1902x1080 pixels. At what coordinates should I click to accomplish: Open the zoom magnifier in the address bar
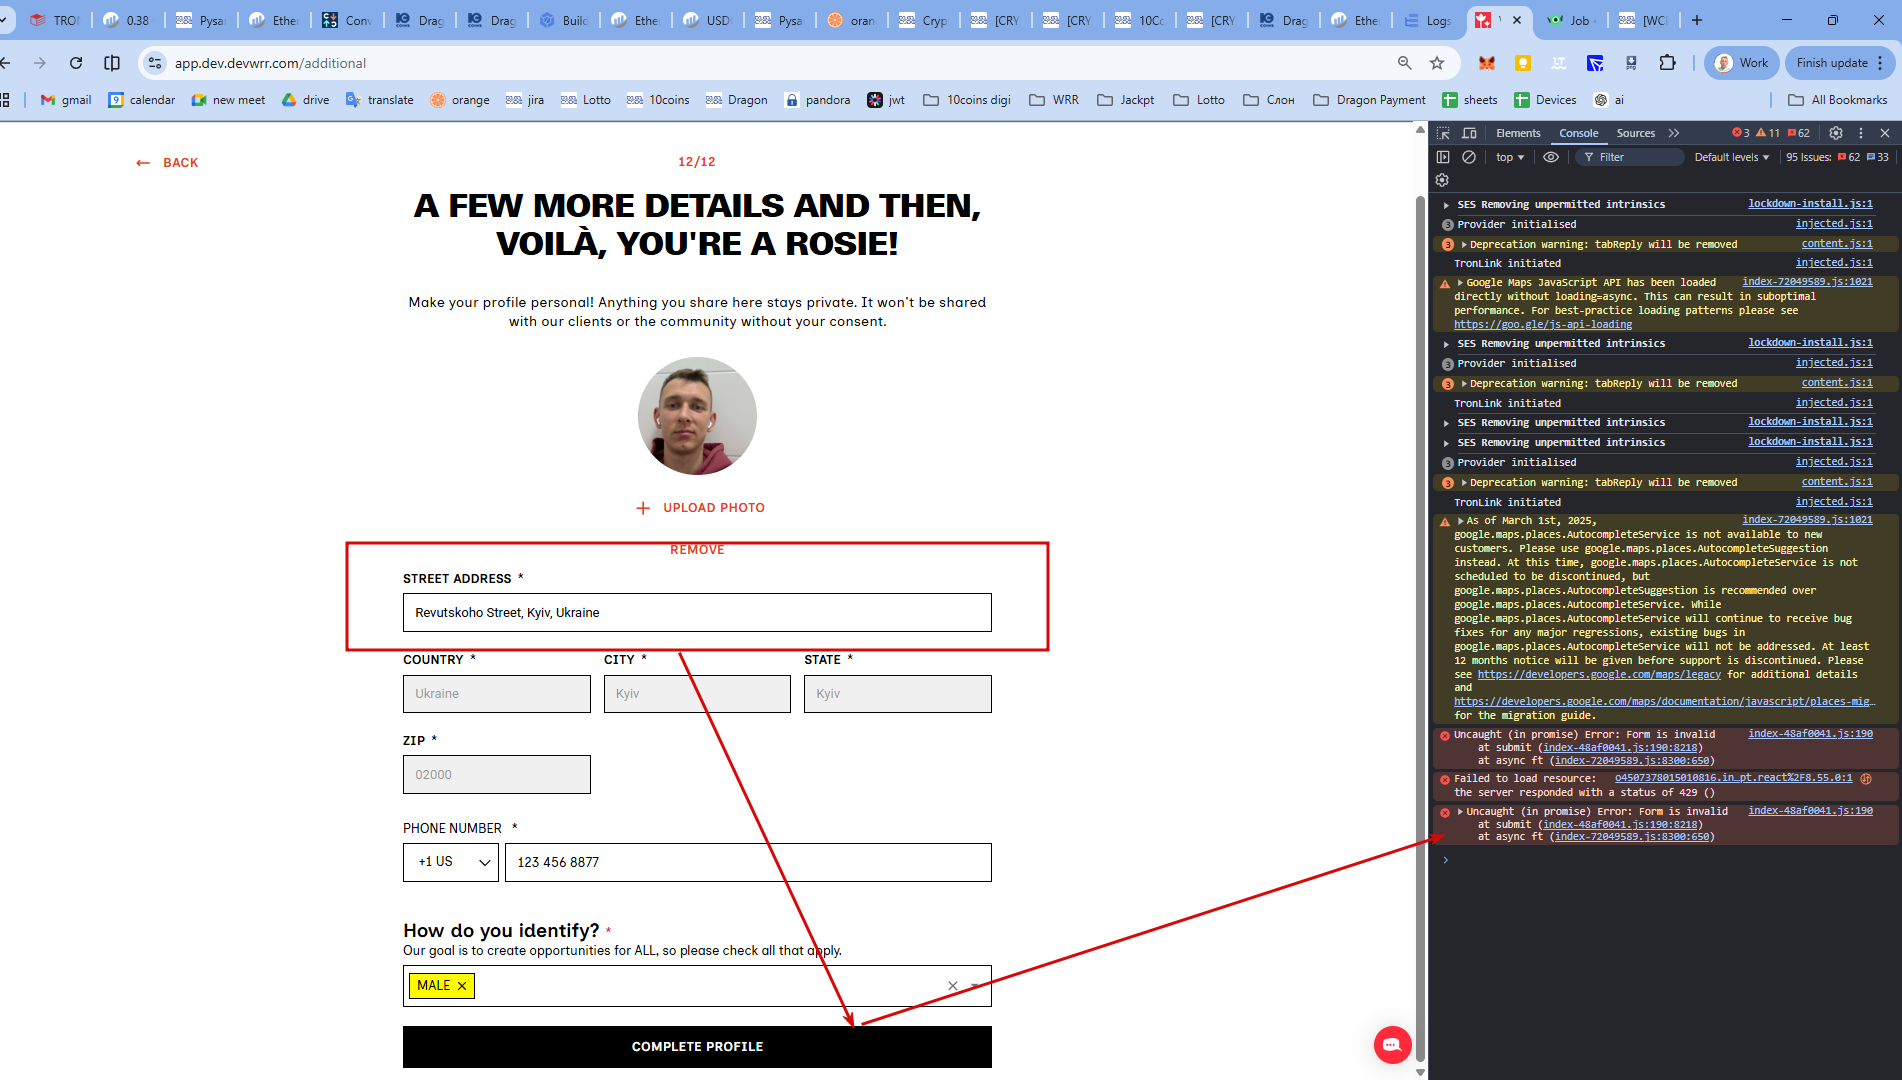(x=1405, y=63)
